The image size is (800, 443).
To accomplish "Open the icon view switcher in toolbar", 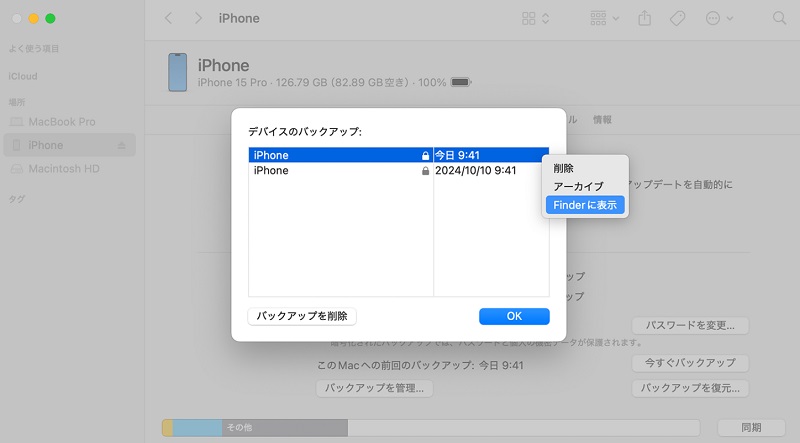I will [x=535, y=19].
